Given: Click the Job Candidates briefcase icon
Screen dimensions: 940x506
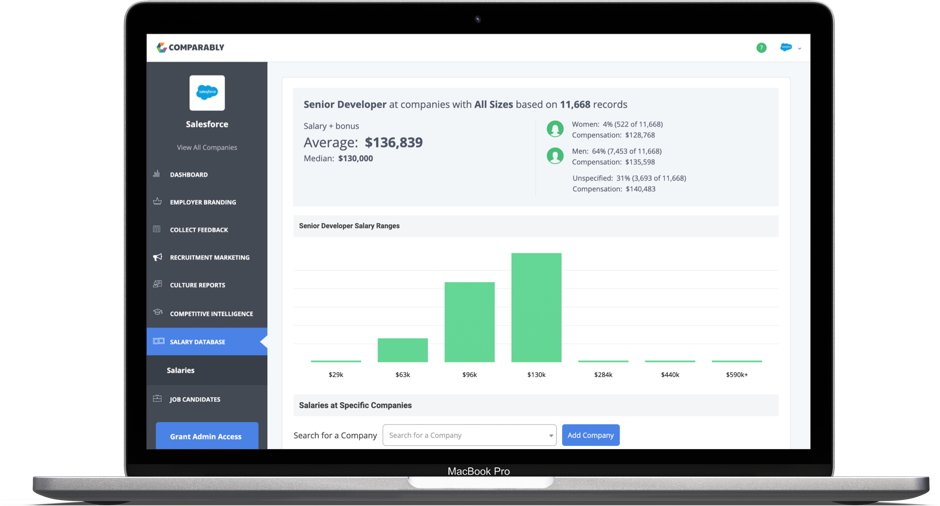Looking at the screenshot, I should tap(157, 399).
